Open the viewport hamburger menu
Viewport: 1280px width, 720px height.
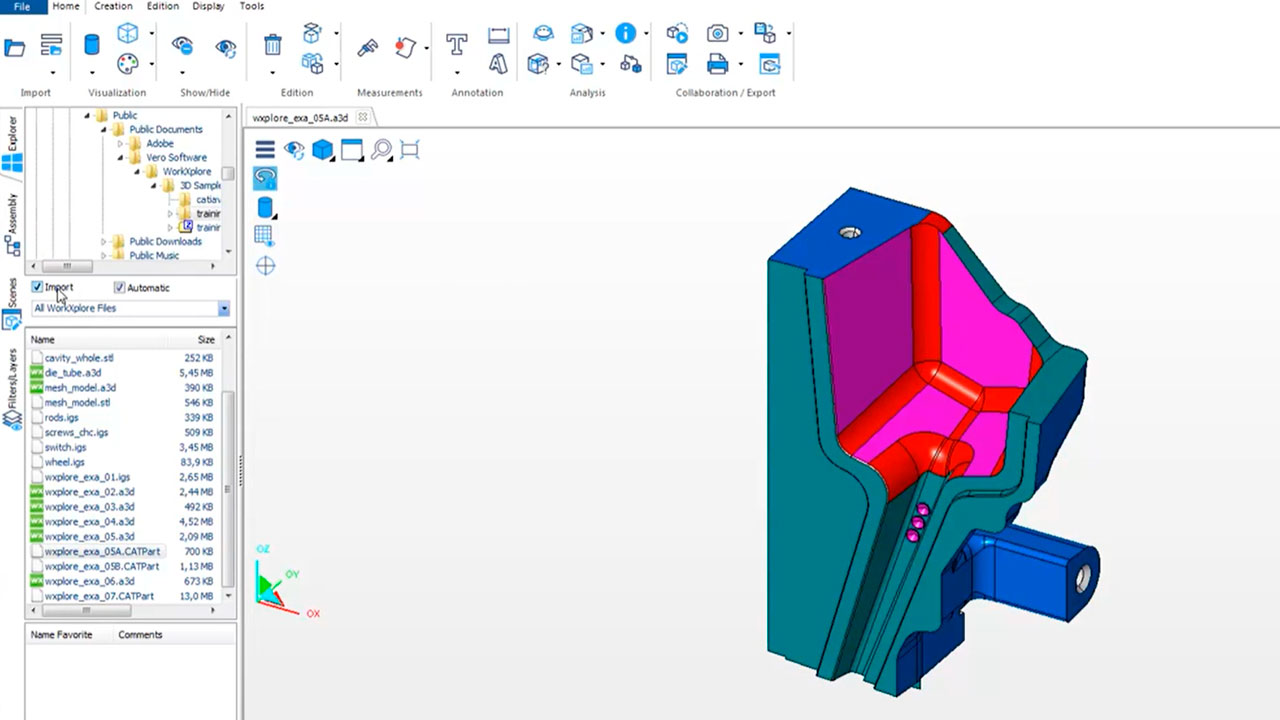(x=265, y=150)
